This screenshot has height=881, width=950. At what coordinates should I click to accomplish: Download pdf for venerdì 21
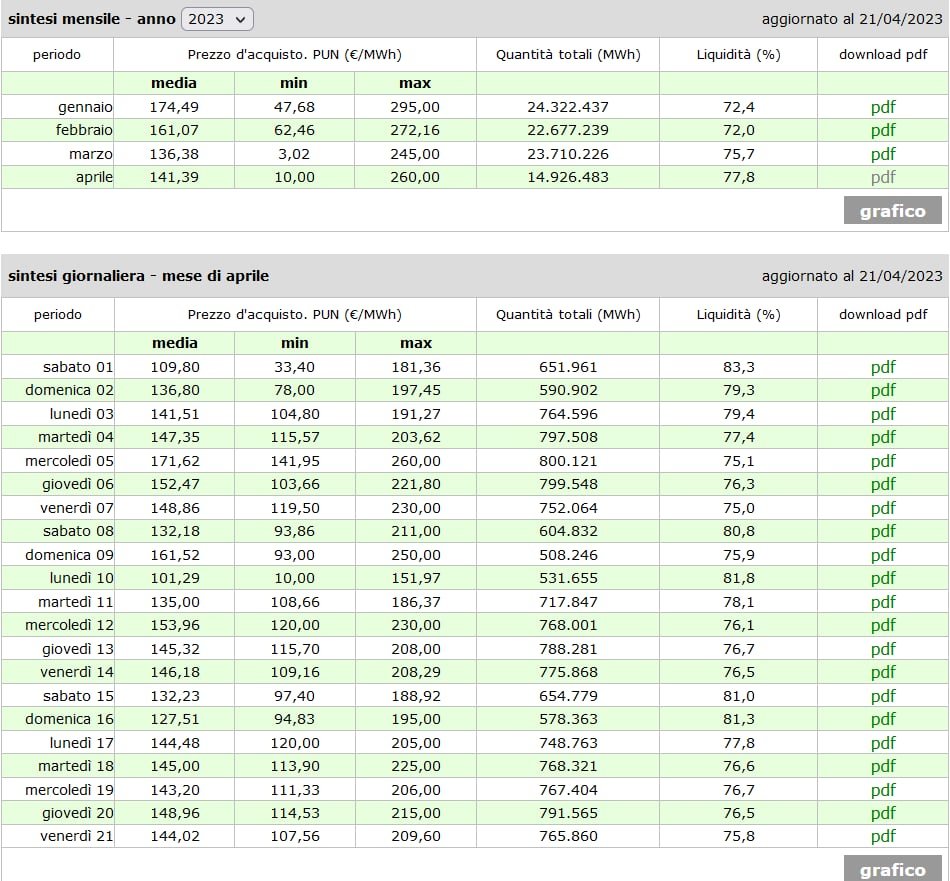tap(883, 836)
